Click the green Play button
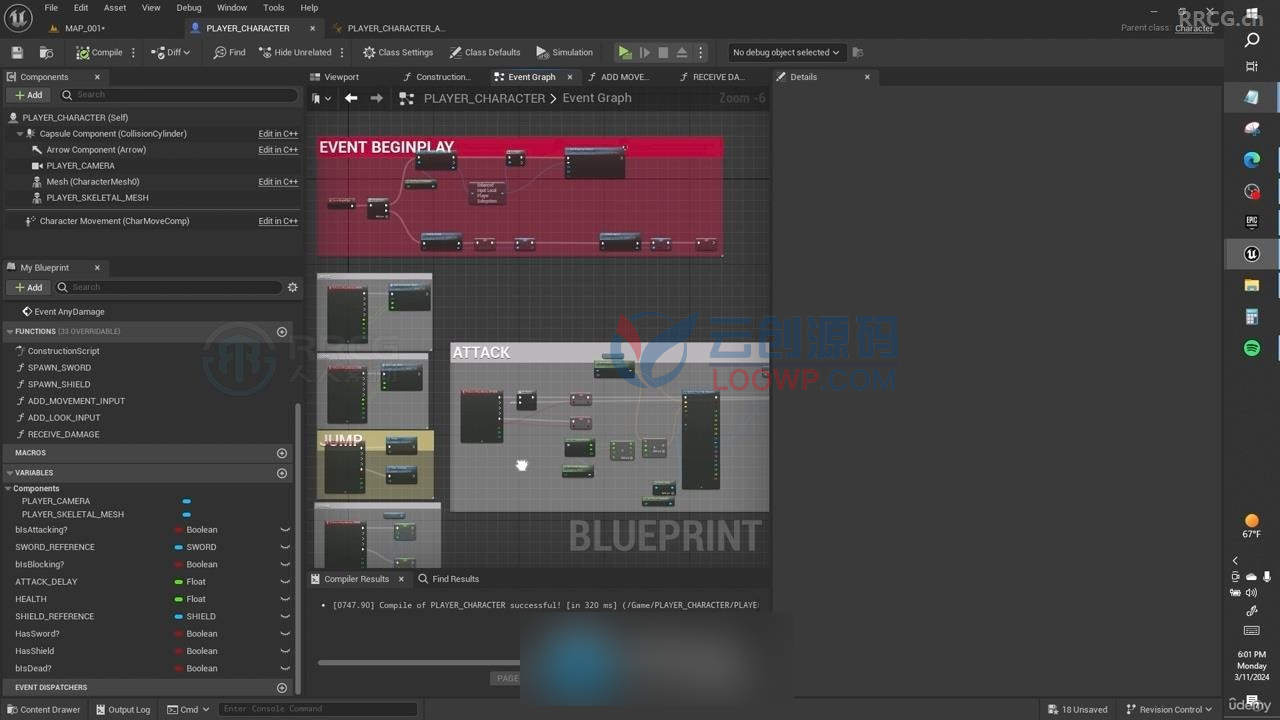The image size is (1280, 720). tap(625, 52)
